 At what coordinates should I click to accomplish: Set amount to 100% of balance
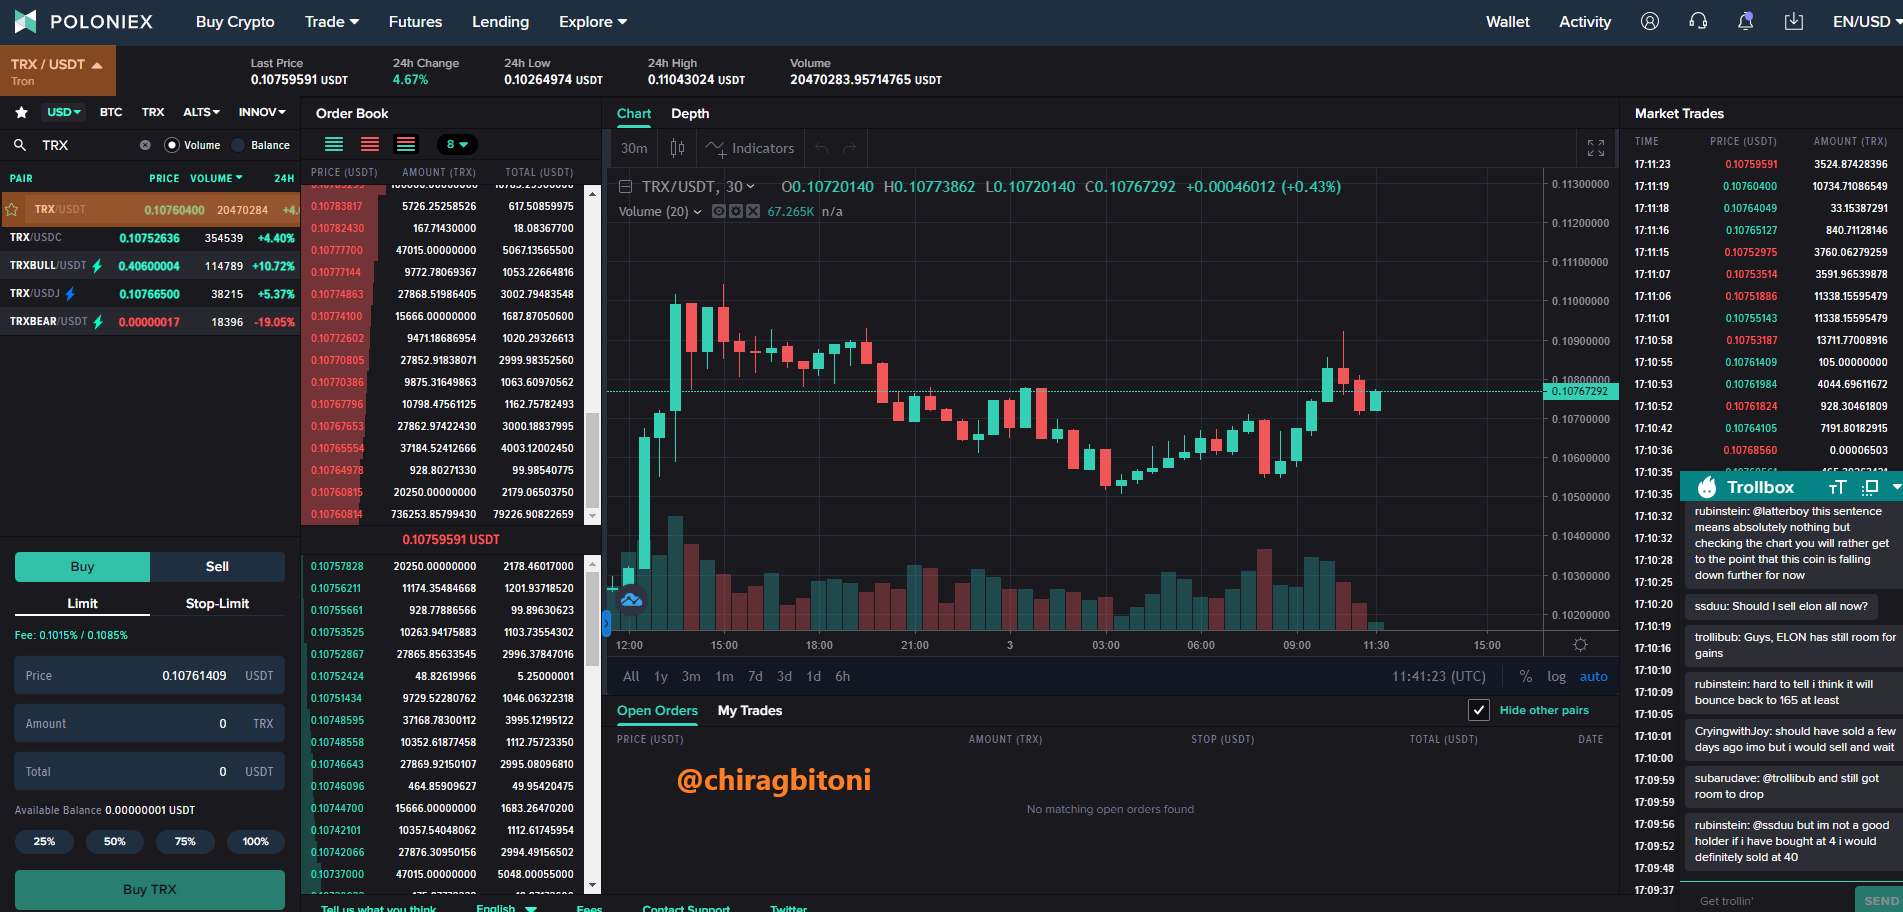[255, 841]
